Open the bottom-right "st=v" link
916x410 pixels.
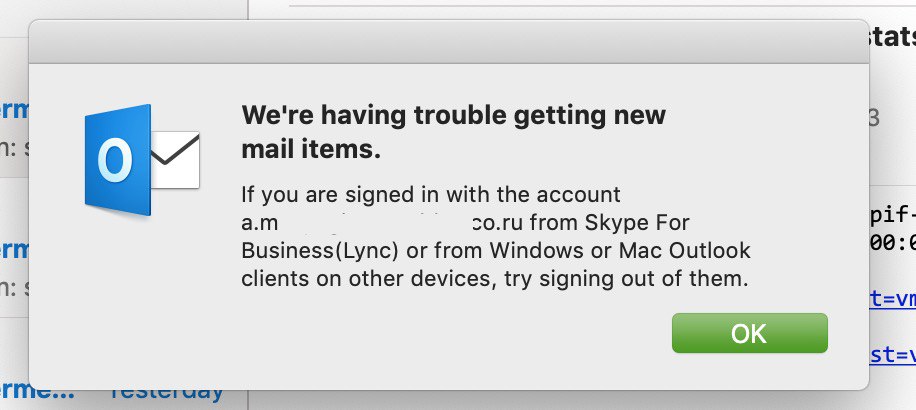pos(892,355)
